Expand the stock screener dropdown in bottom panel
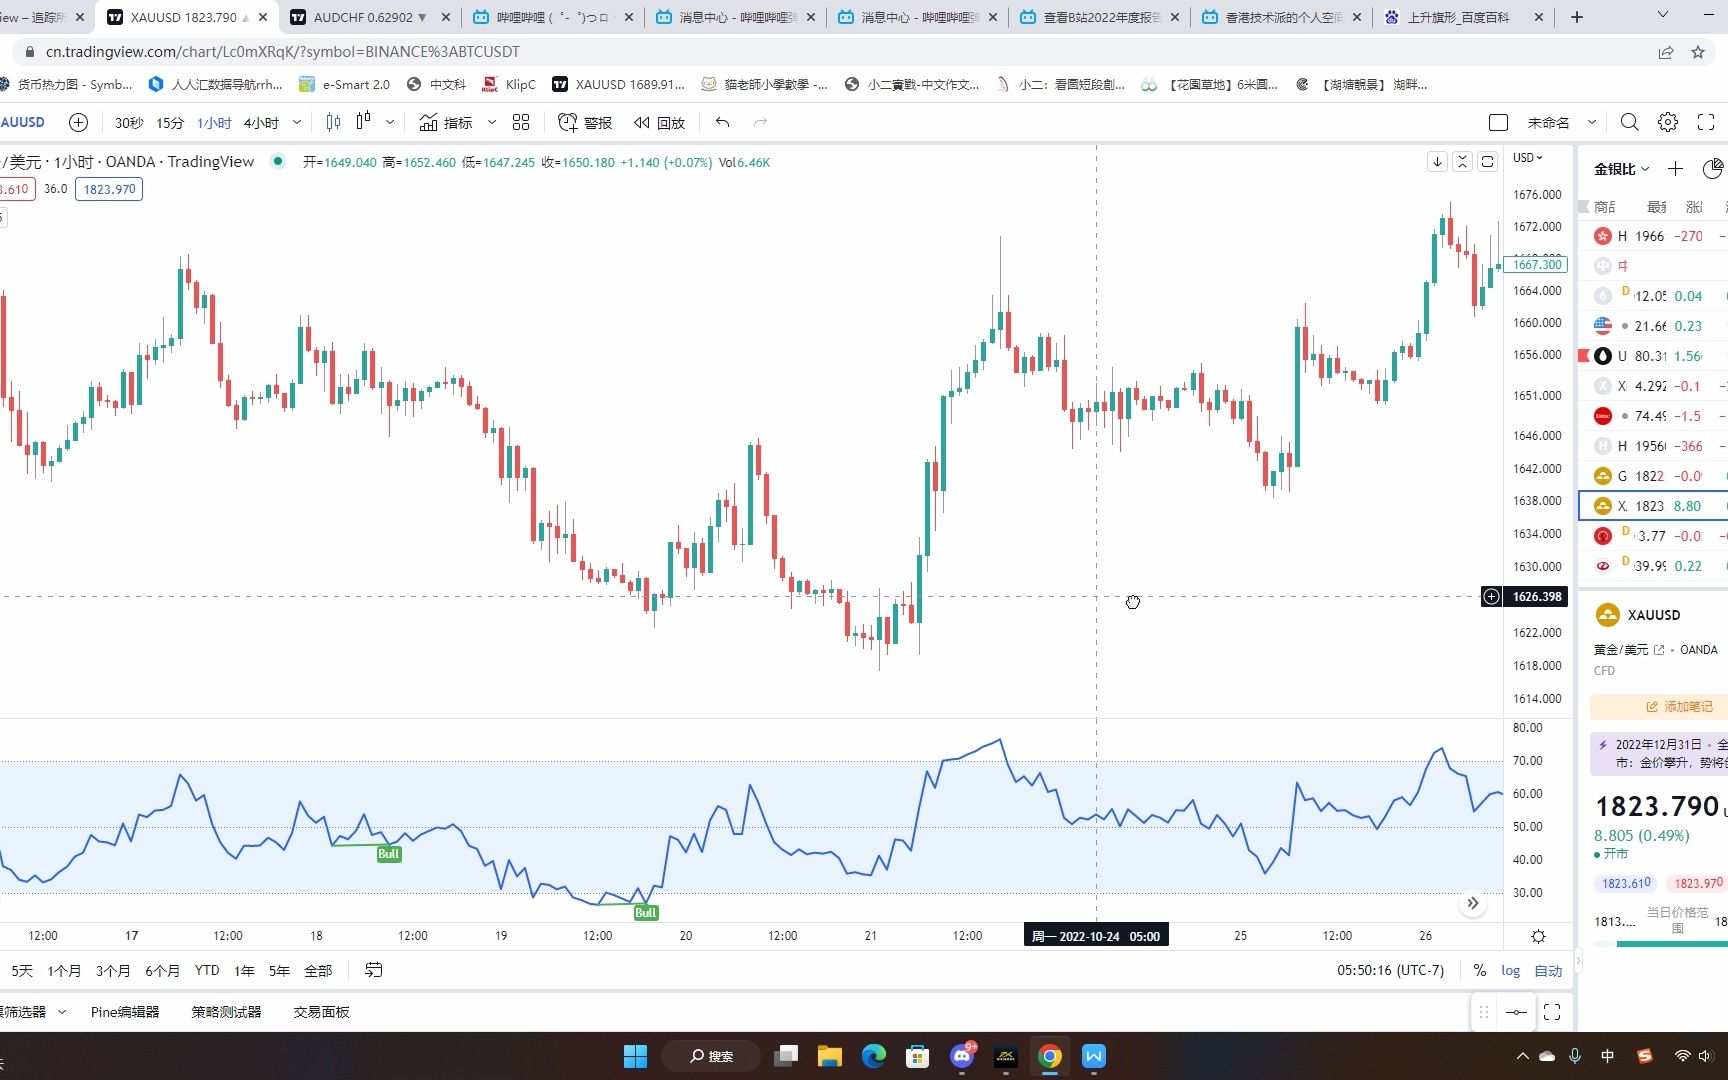This screenshot has height=1080, width=1728. [62, 1012]
